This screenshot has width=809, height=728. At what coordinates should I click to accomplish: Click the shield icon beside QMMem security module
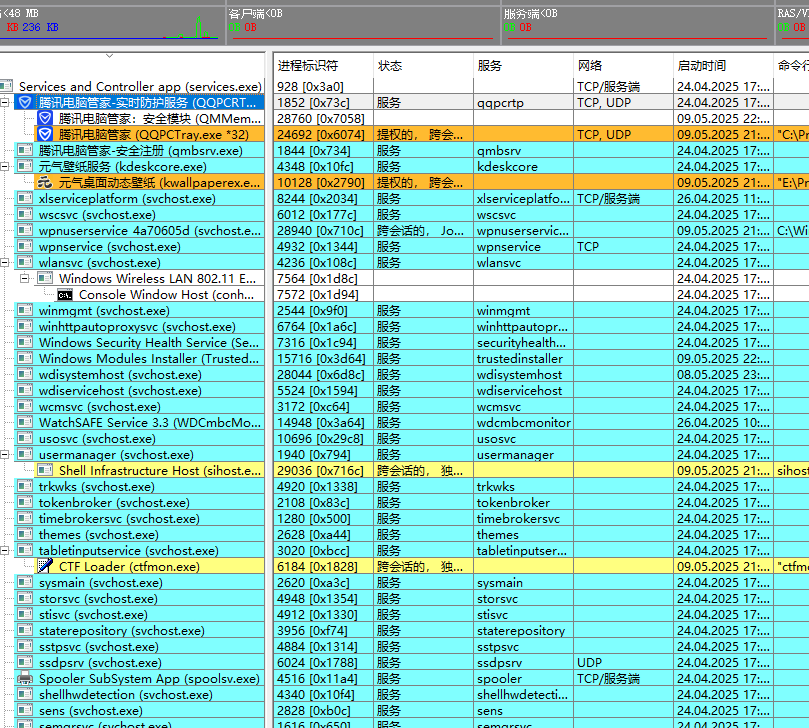coord(45,119)
